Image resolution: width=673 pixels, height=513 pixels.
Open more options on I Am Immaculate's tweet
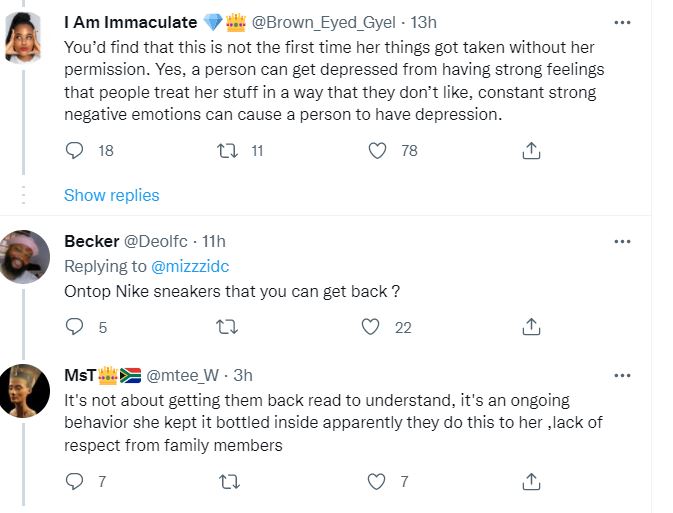(x=622, y=21)
